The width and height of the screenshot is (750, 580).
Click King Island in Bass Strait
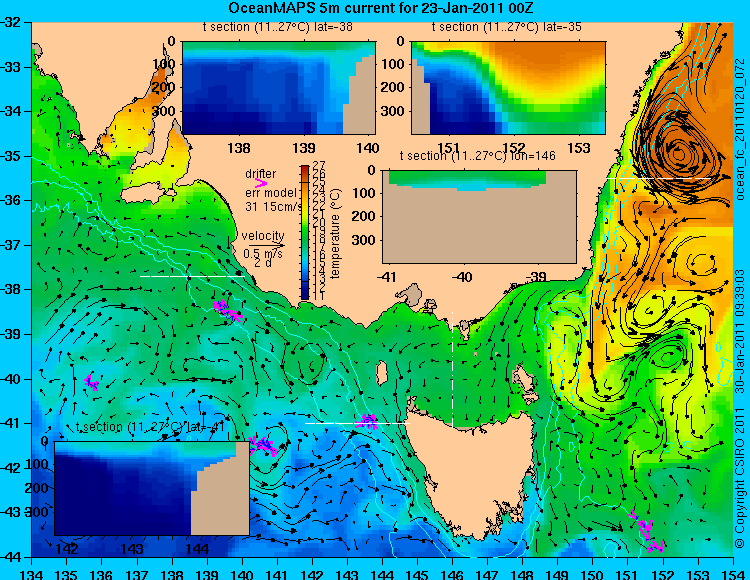[x=382, y=373]
